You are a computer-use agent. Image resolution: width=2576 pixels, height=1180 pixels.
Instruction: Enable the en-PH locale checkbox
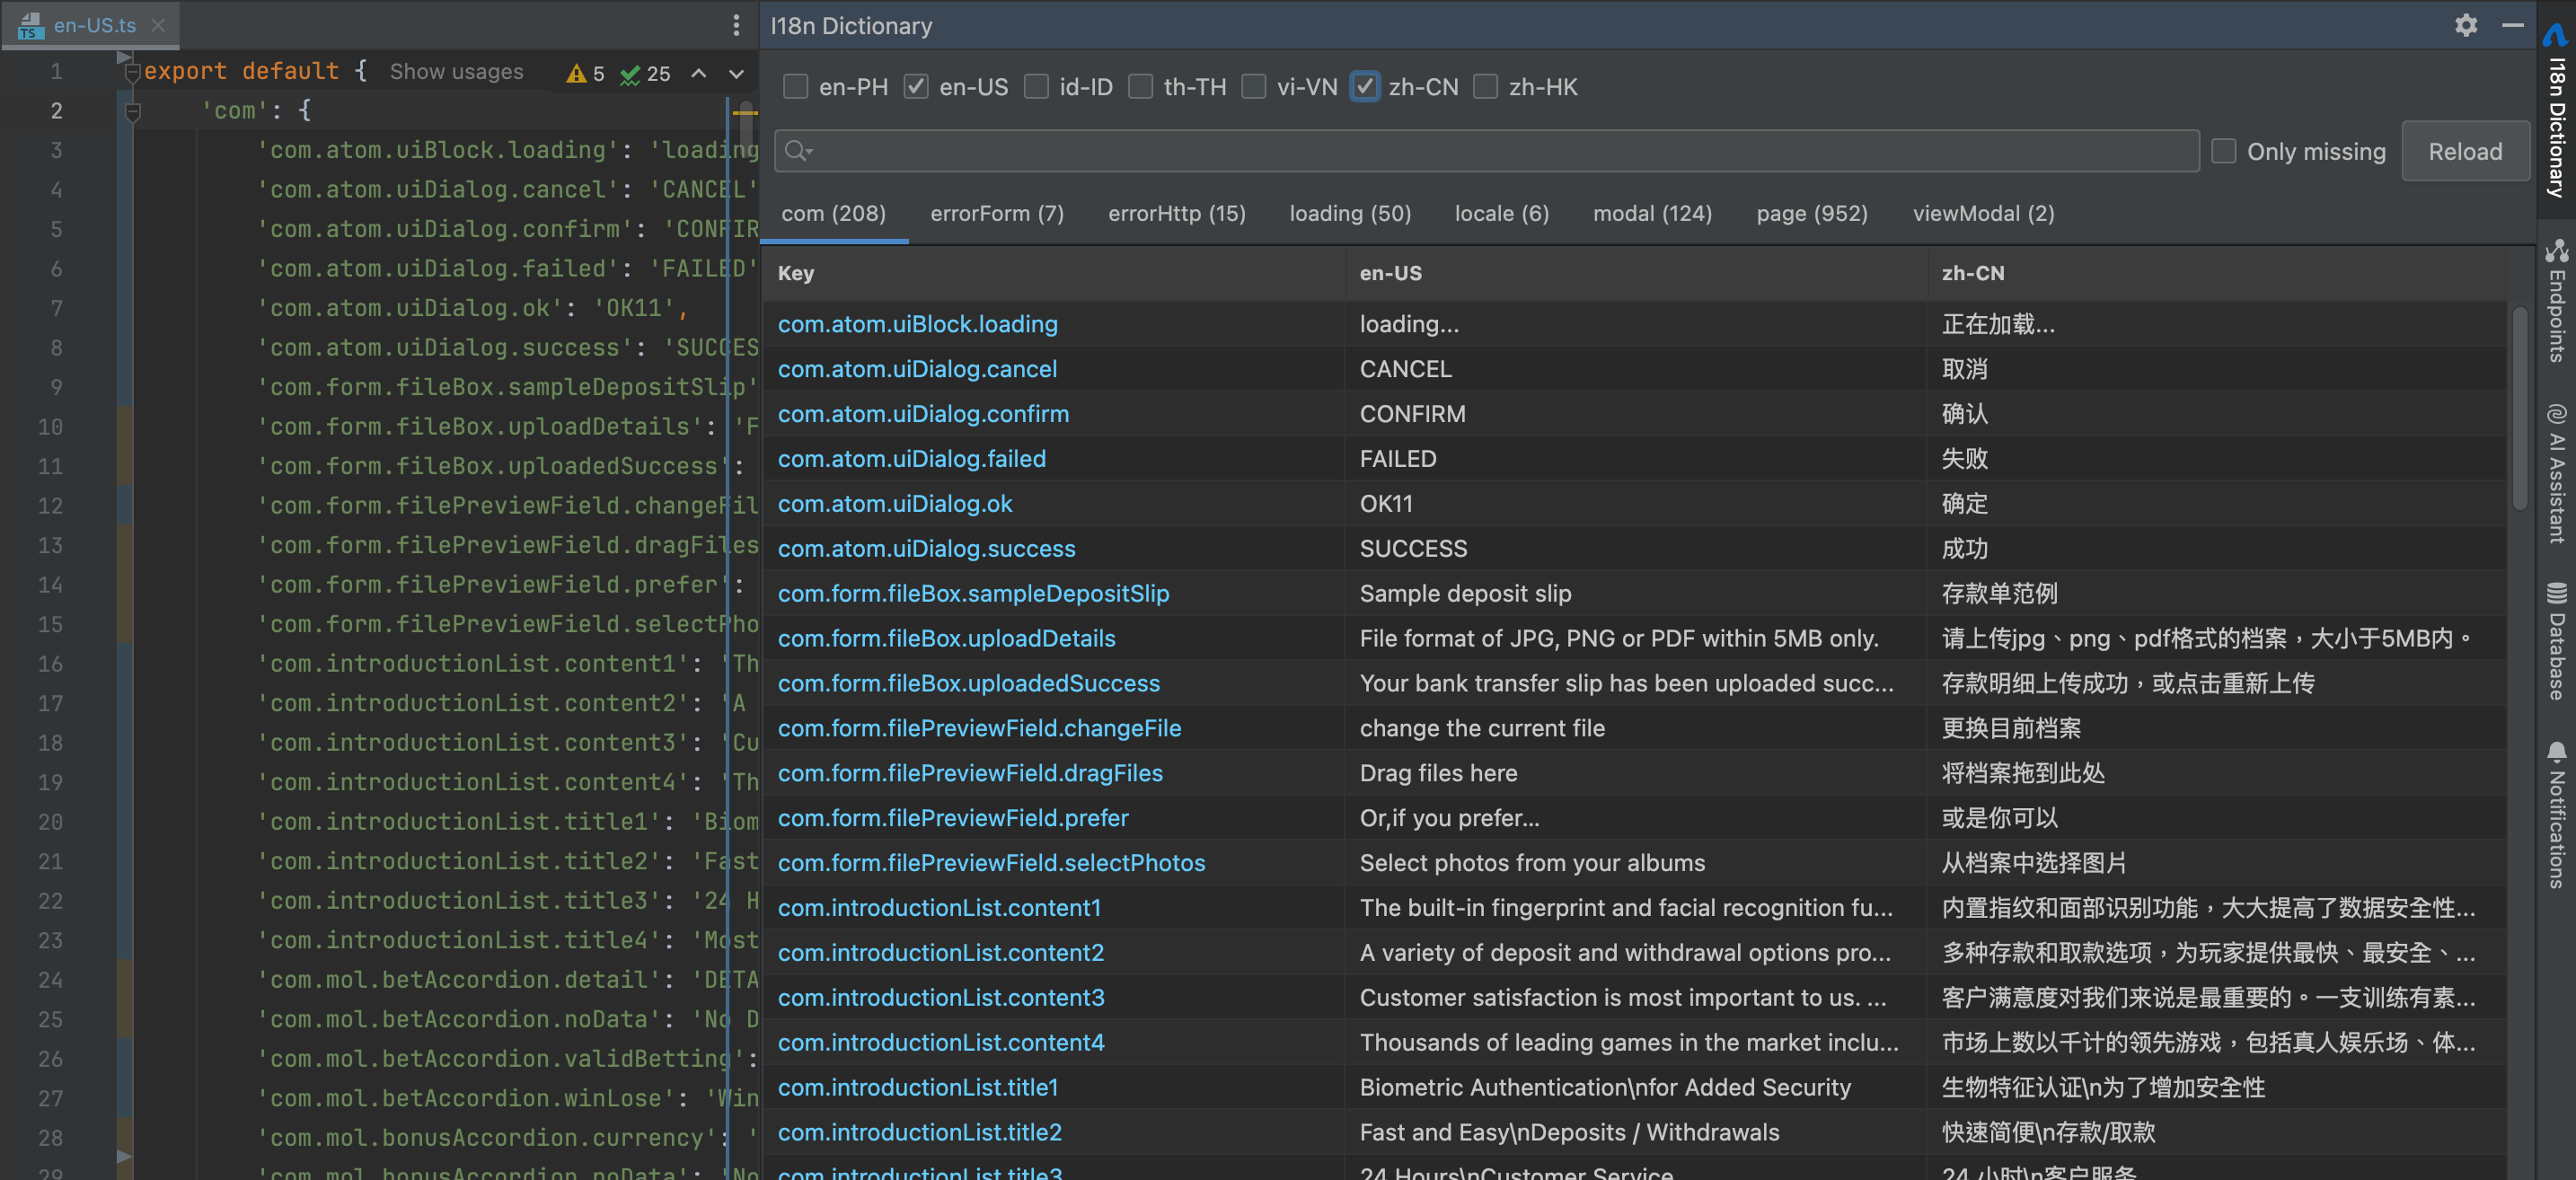(796, 87)
